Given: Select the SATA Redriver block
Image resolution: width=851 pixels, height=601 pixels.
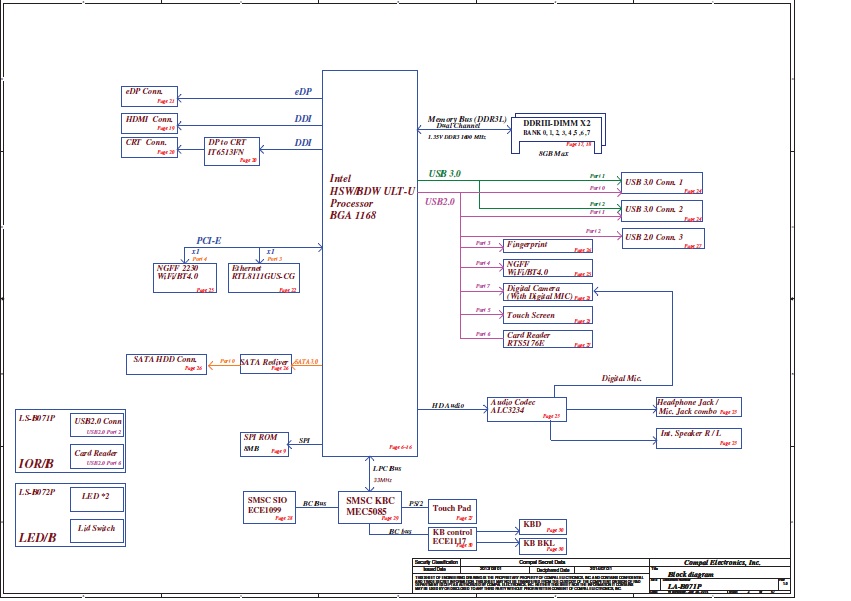Looking at the screenshot, I should (x=265, y=363).
